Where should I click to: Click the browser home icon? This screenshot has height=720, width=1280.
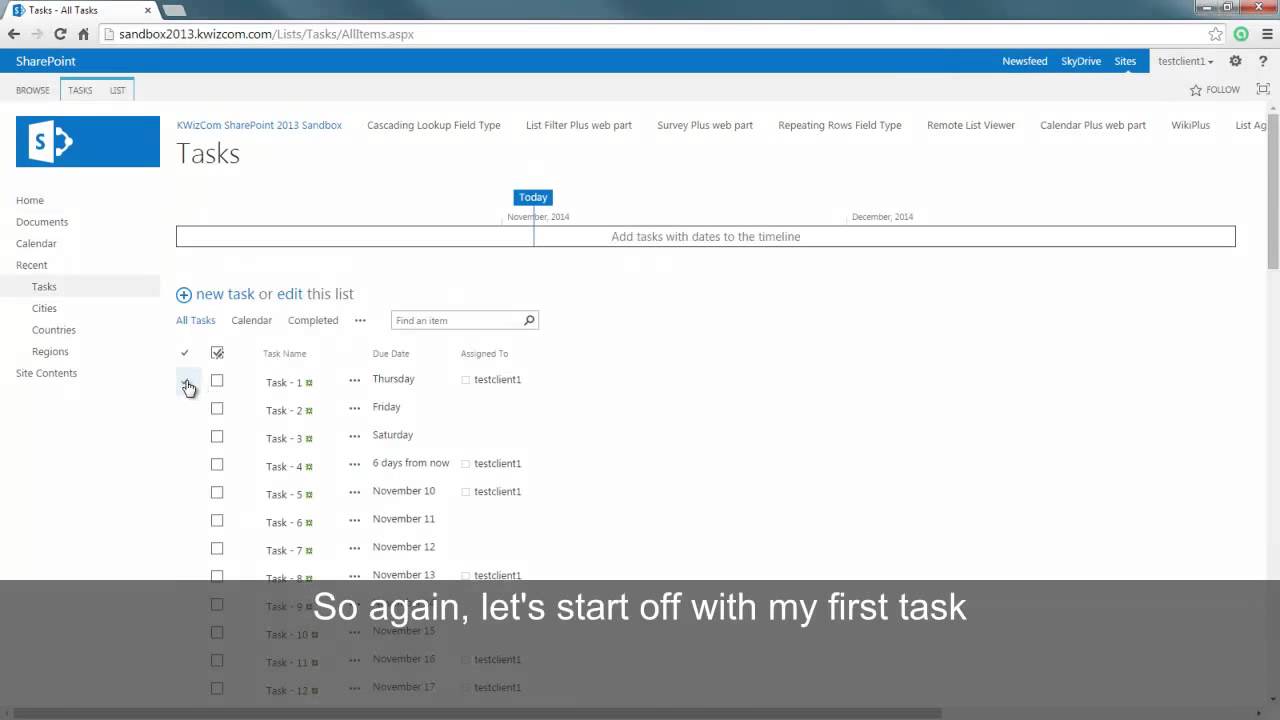tap(83, 34)
